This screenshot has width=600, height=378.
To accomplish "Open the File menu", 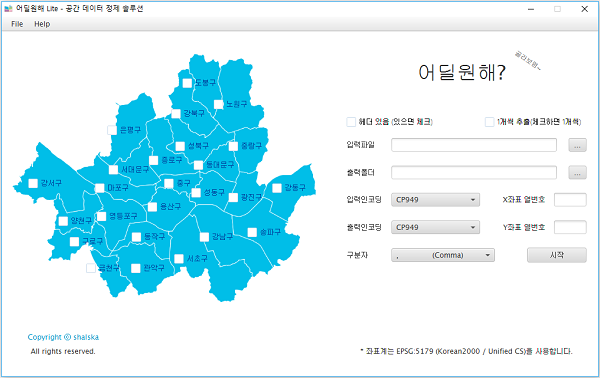I will click(17, 24).
